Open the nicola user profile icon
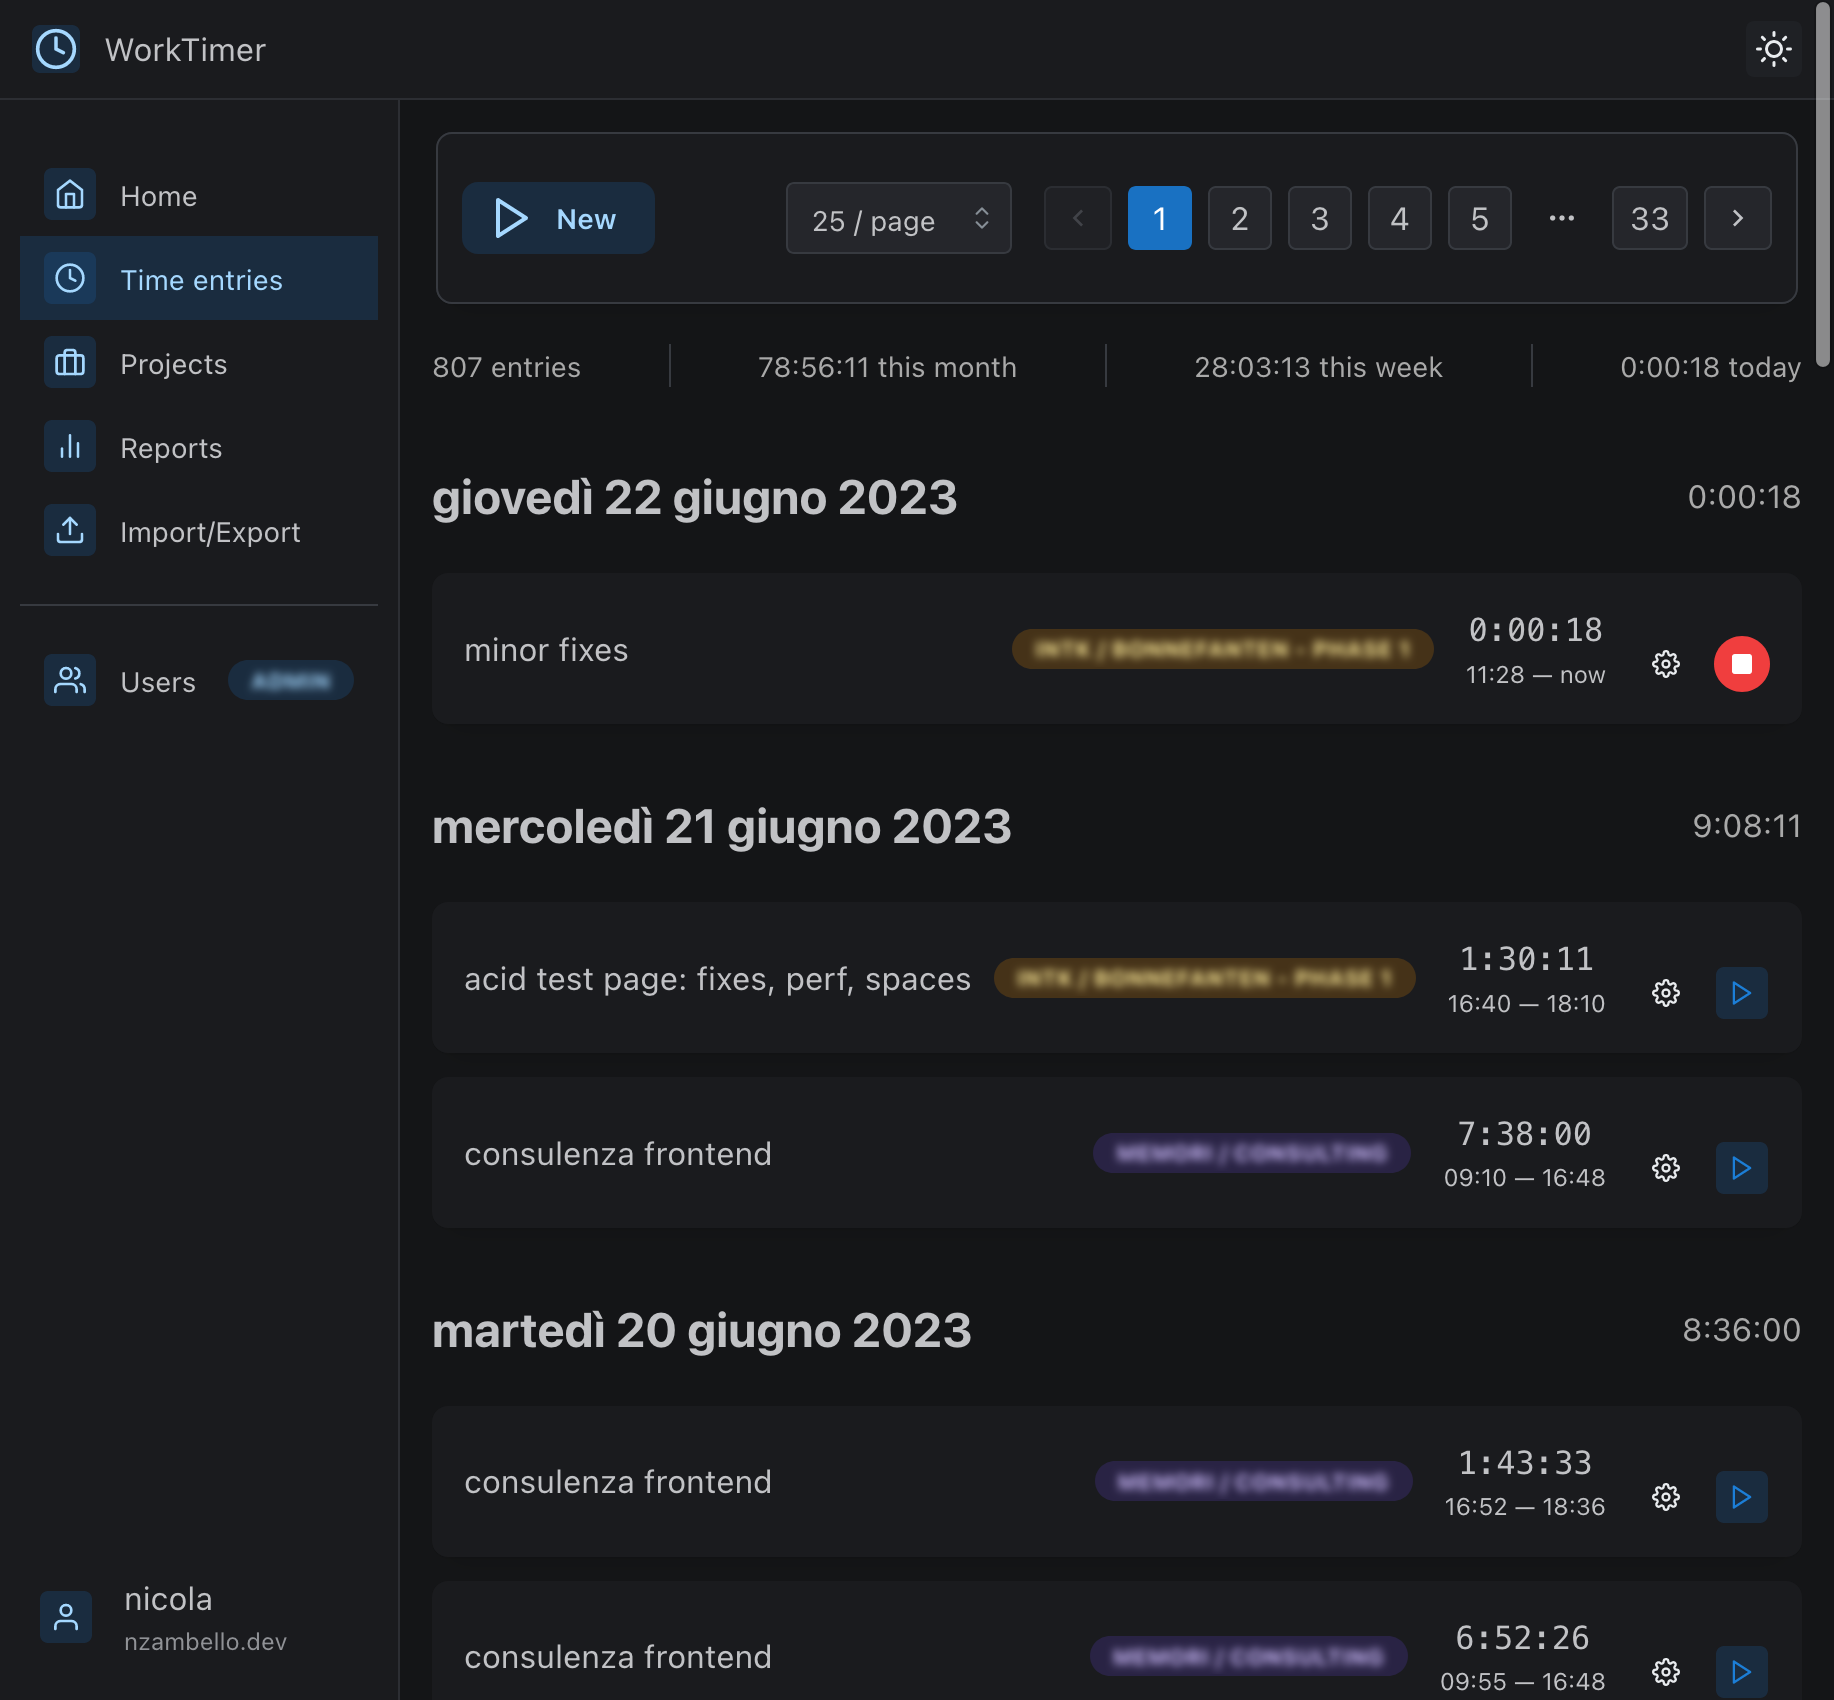The height and width of the screenshot is (1700, 1834). point(66,1615)
